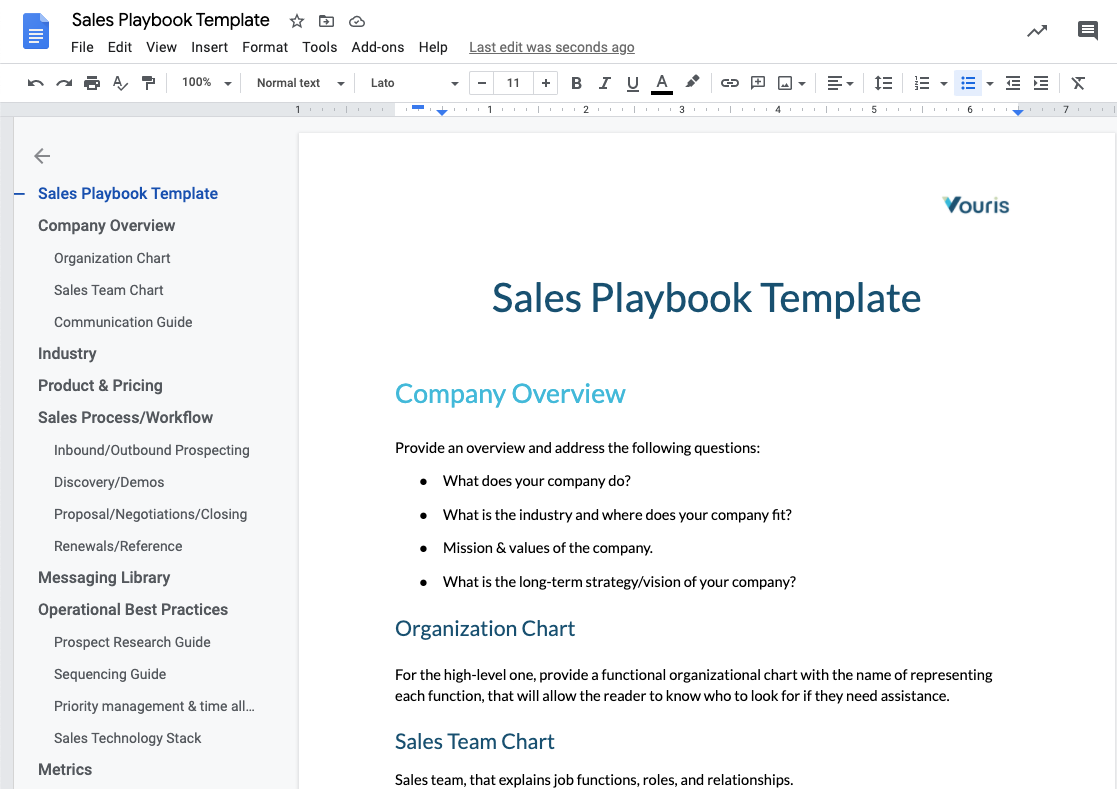Toggle underline formatting
Image resolution: width=1117 pixels, height=789 pixels.
633,83
